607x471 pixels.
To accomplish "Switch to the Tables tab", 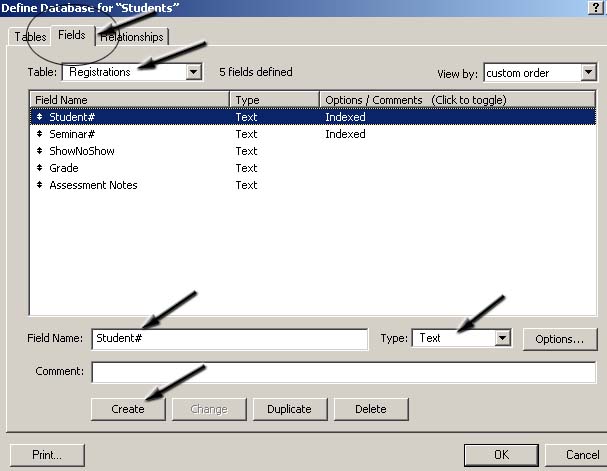I will pos(30,37).
